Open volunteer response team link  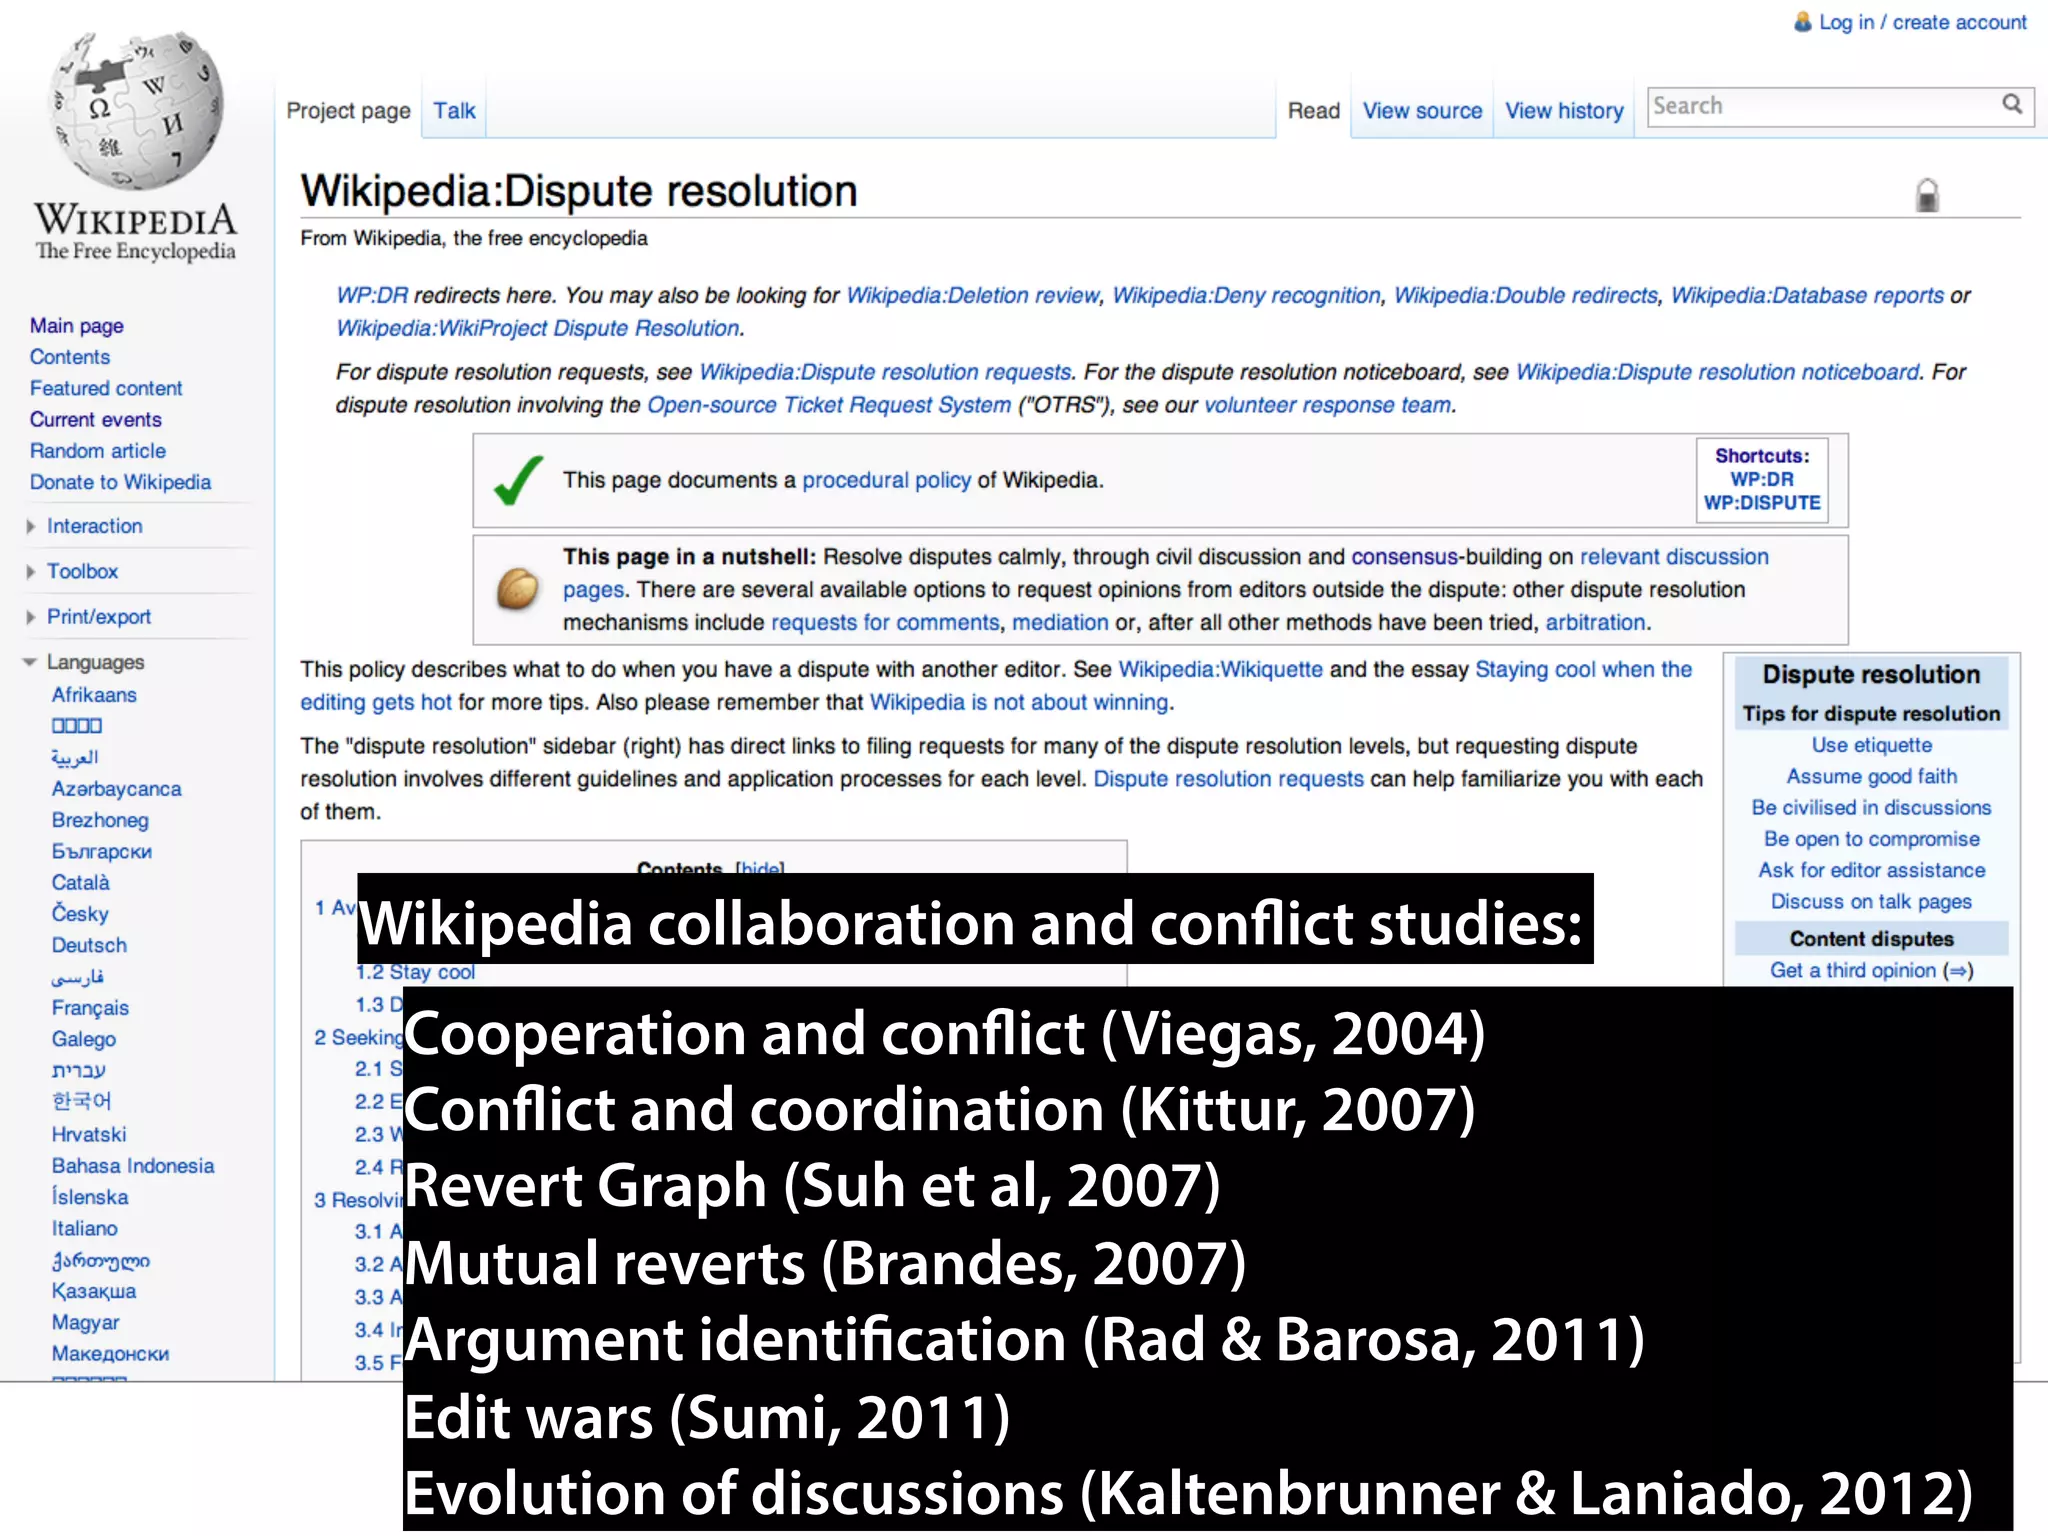[1328, 405]
